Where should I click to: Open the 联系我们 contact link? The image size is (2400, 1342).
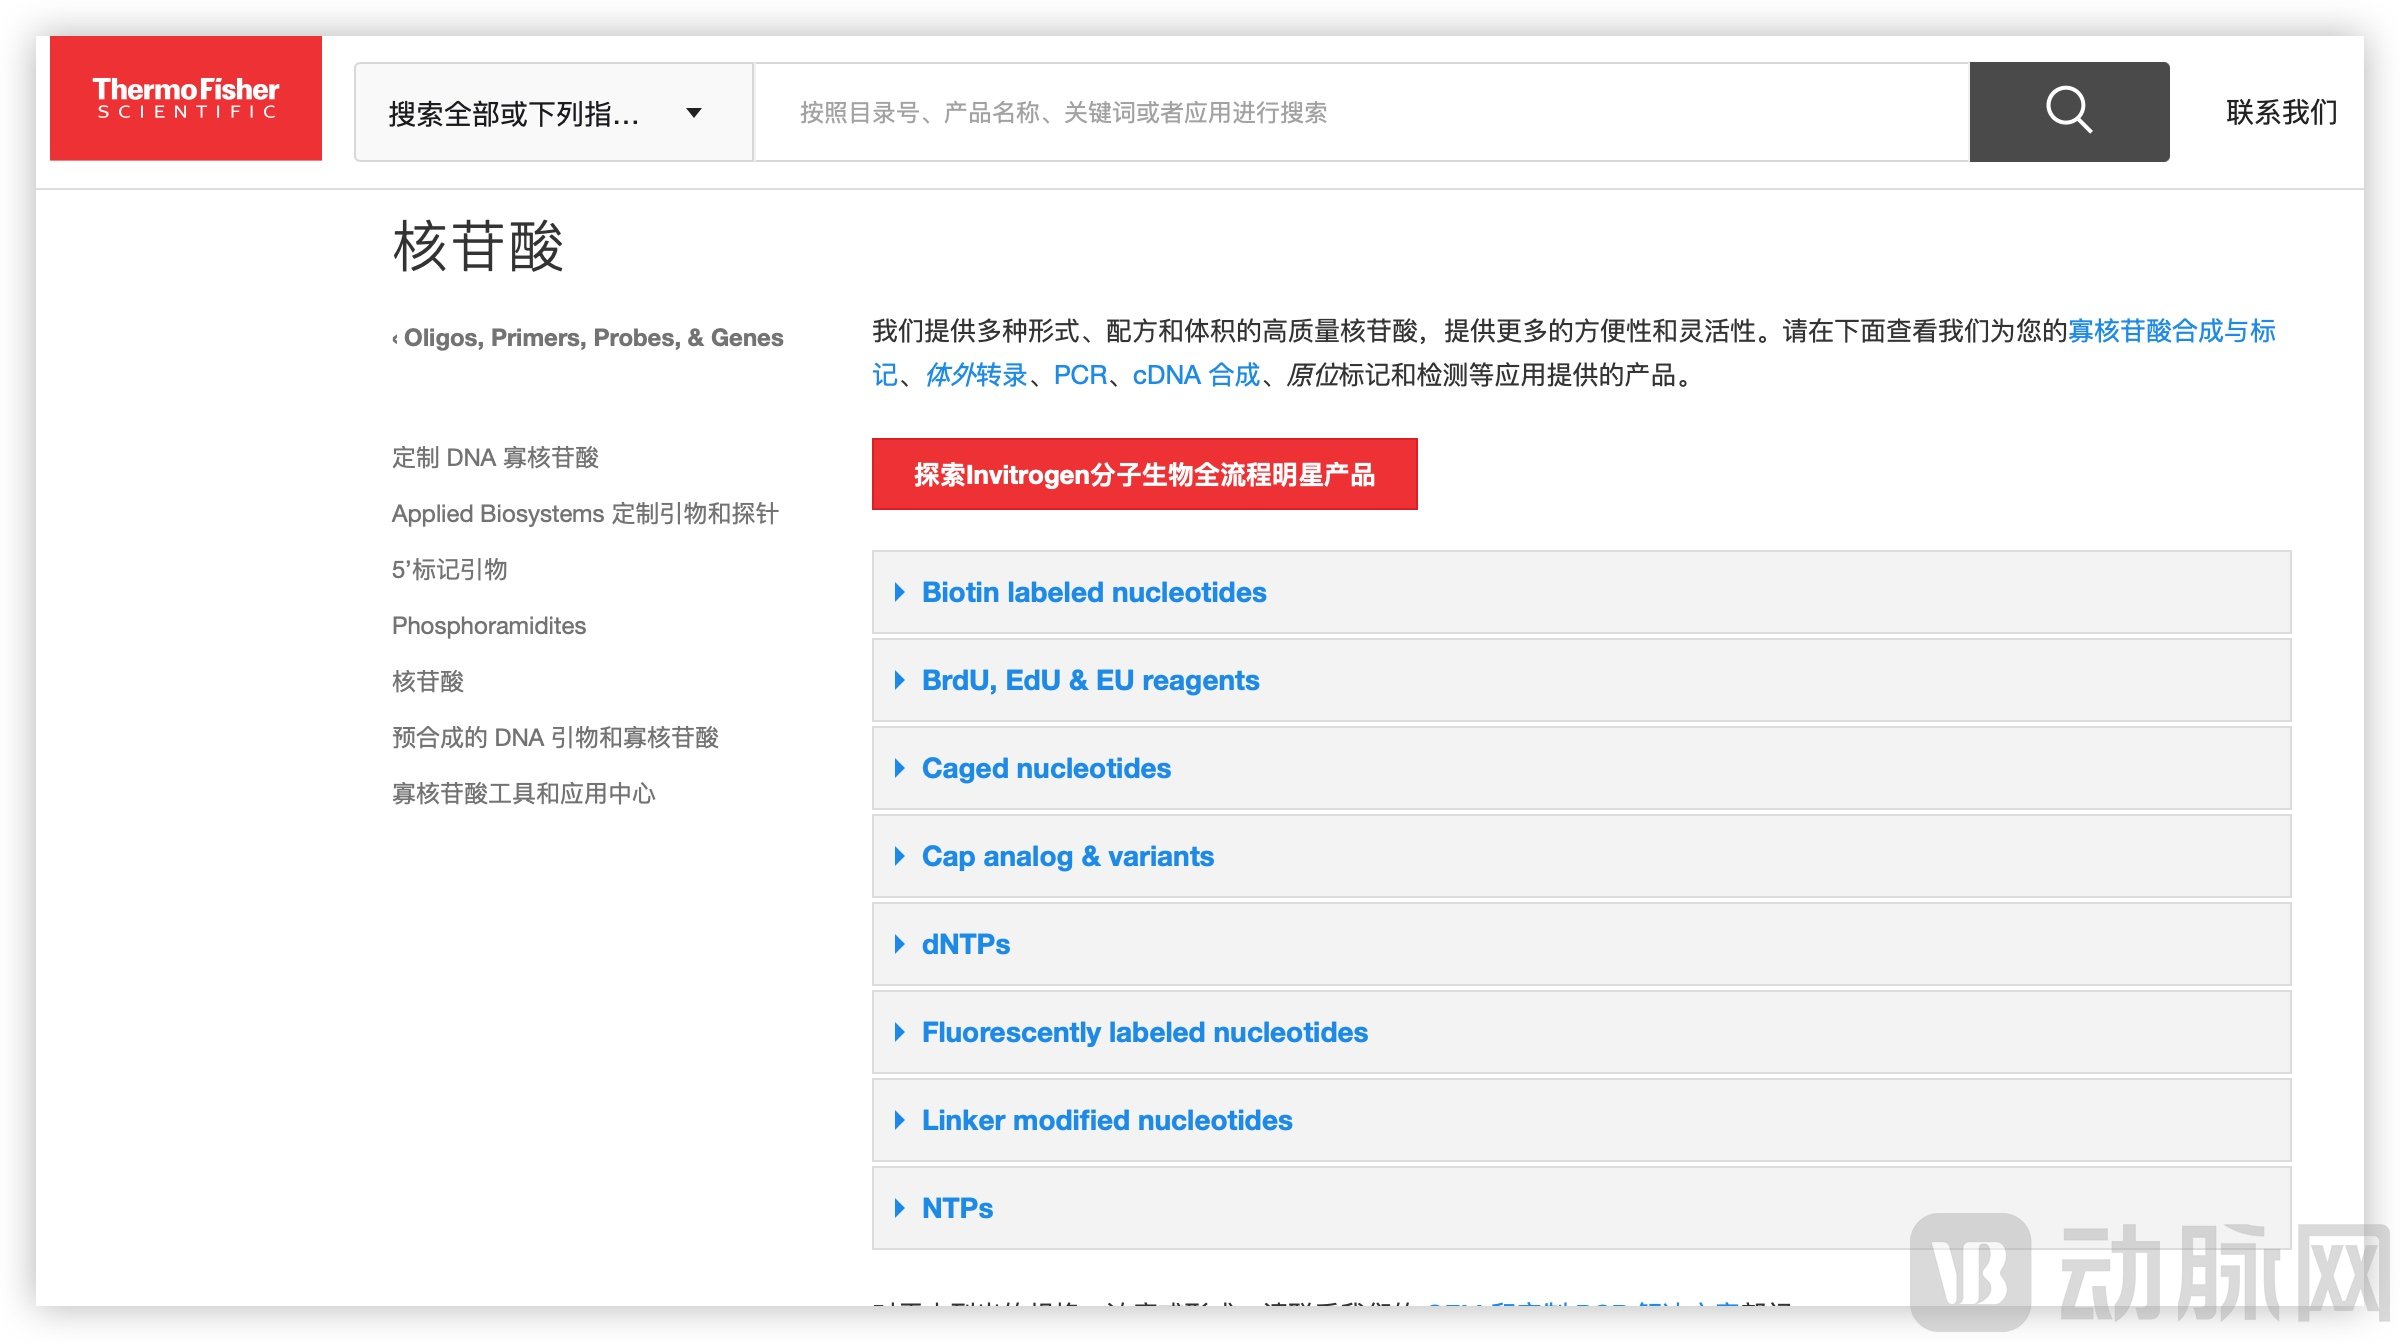point(2281,113)
